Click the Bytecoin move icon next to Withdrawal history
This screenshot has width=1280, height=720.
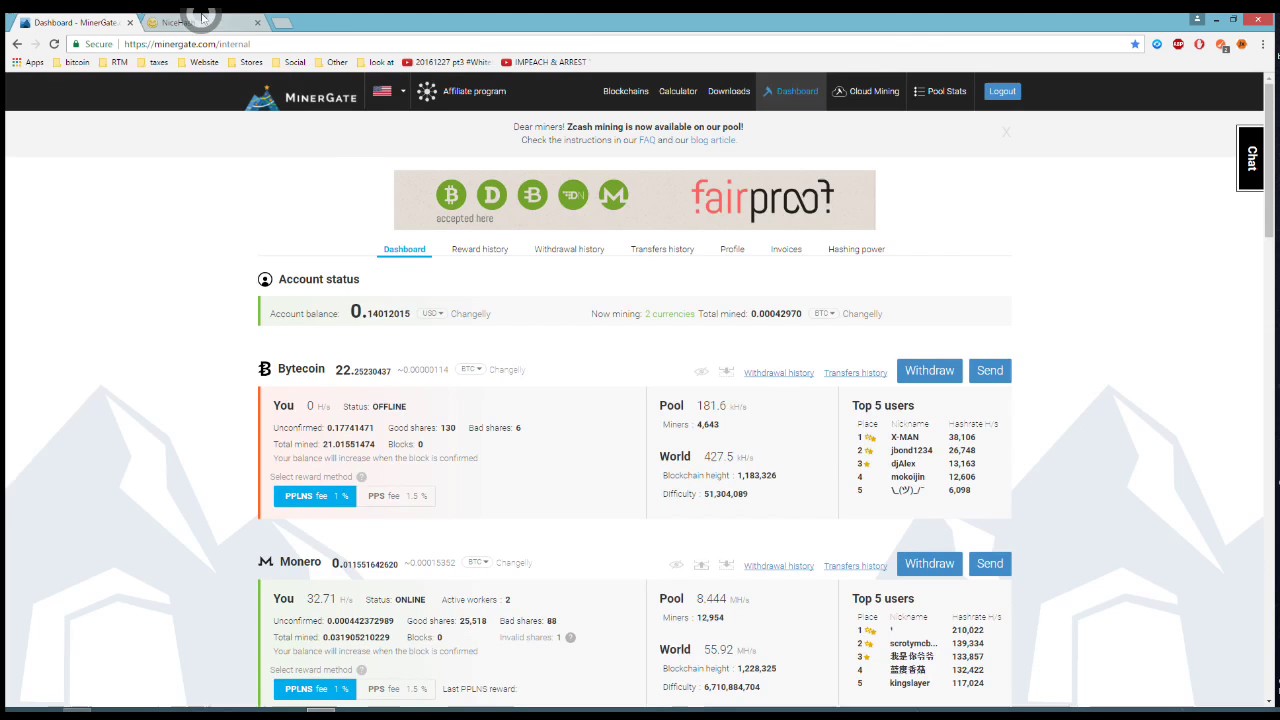click(726, 372)
